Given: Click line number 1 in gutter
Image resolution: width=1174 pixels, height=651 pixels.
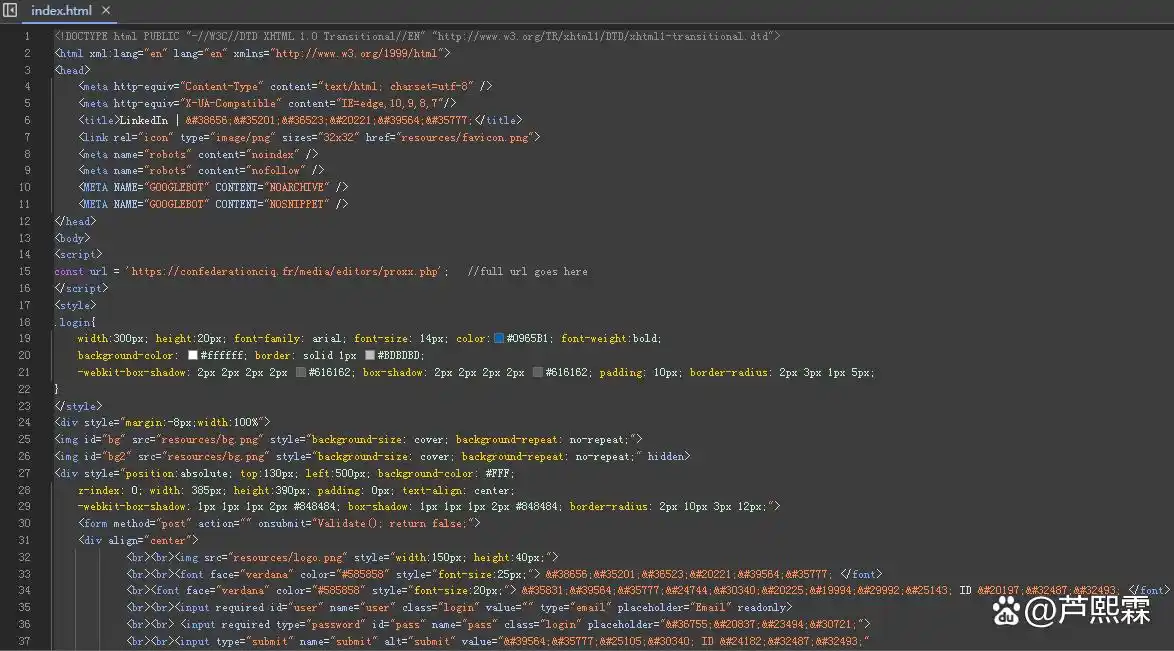Looking at the screenshot, I should pyautogui.click(x=27, y=36).
